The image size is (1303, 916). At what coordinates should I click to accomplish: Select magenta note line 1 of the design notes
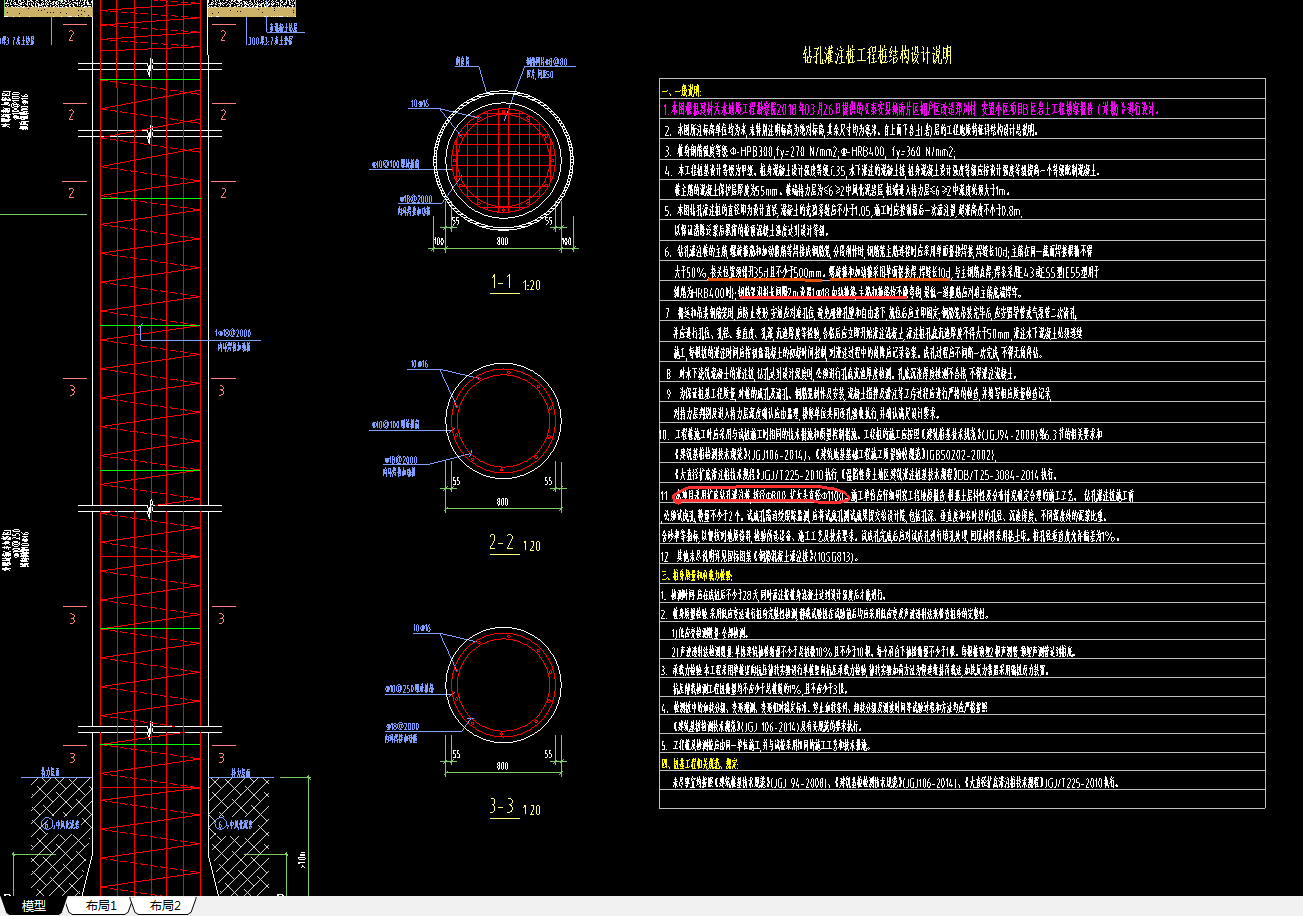click(911, 110)
